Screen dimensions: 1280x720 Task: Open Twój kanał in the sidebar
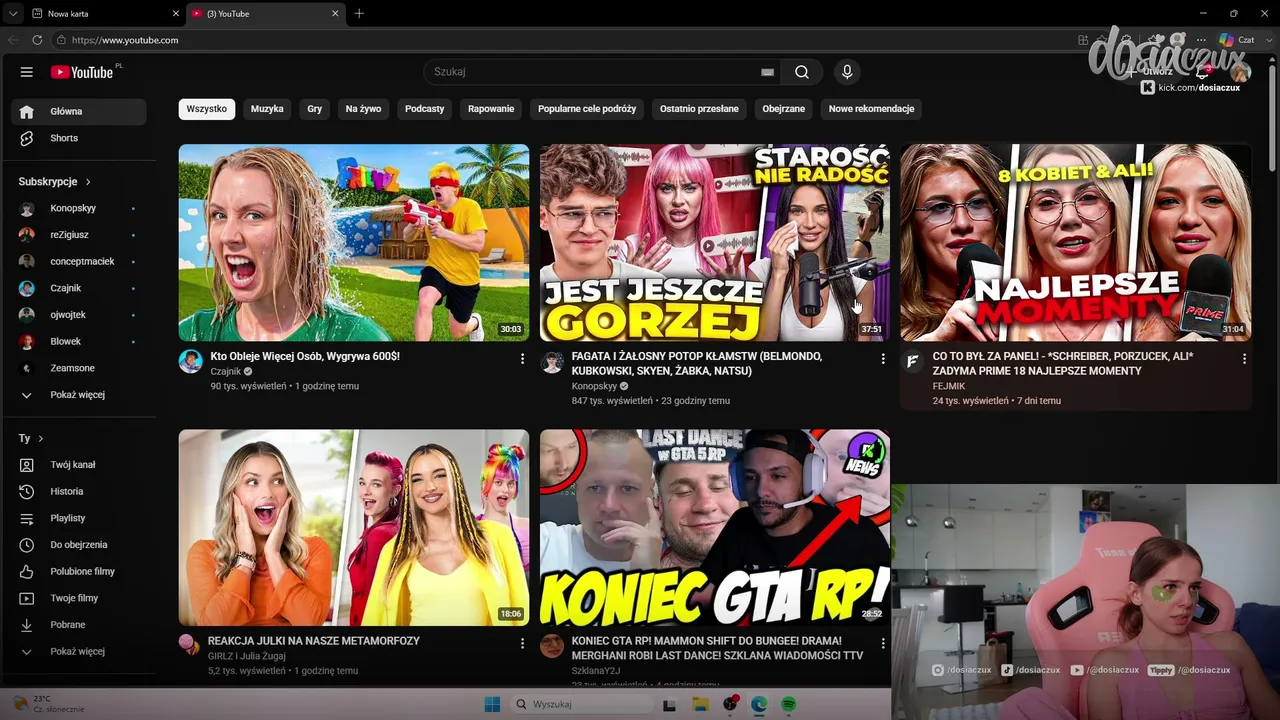(x=78, y=465)
